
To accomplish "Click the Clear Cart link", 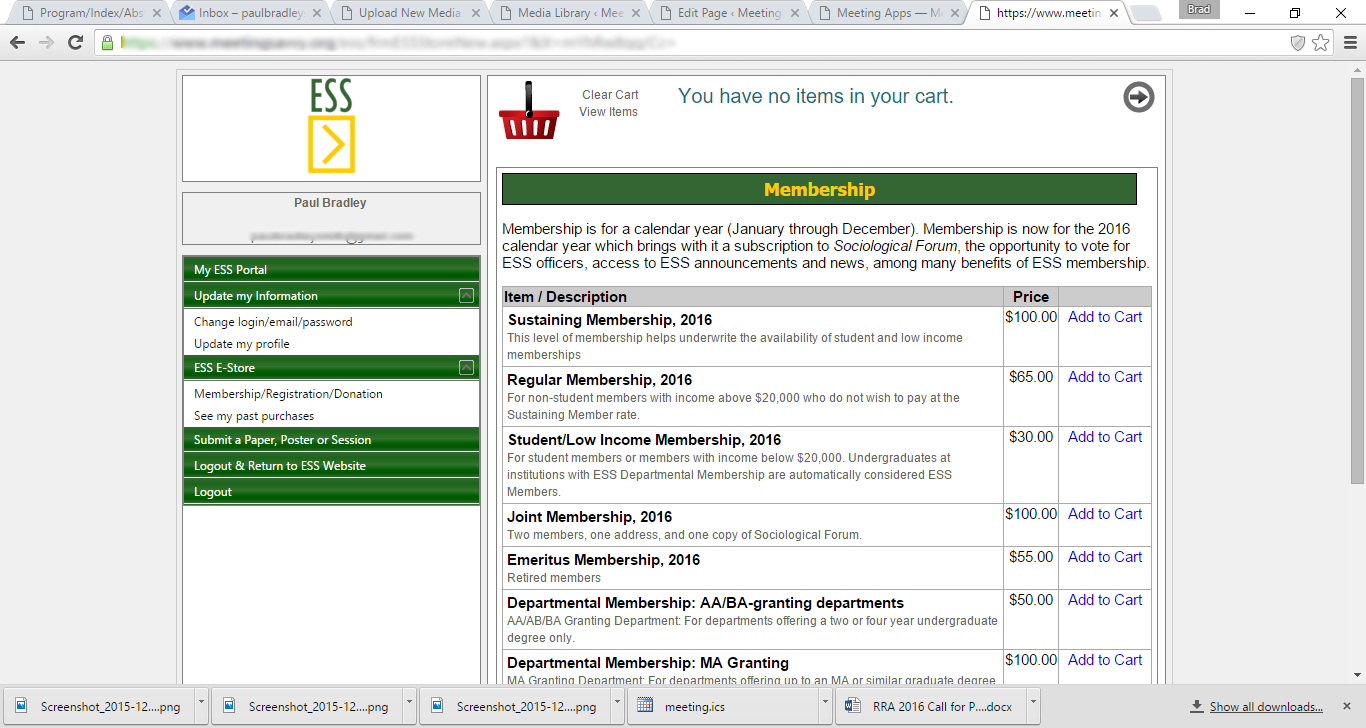I will tap(608, 94).
